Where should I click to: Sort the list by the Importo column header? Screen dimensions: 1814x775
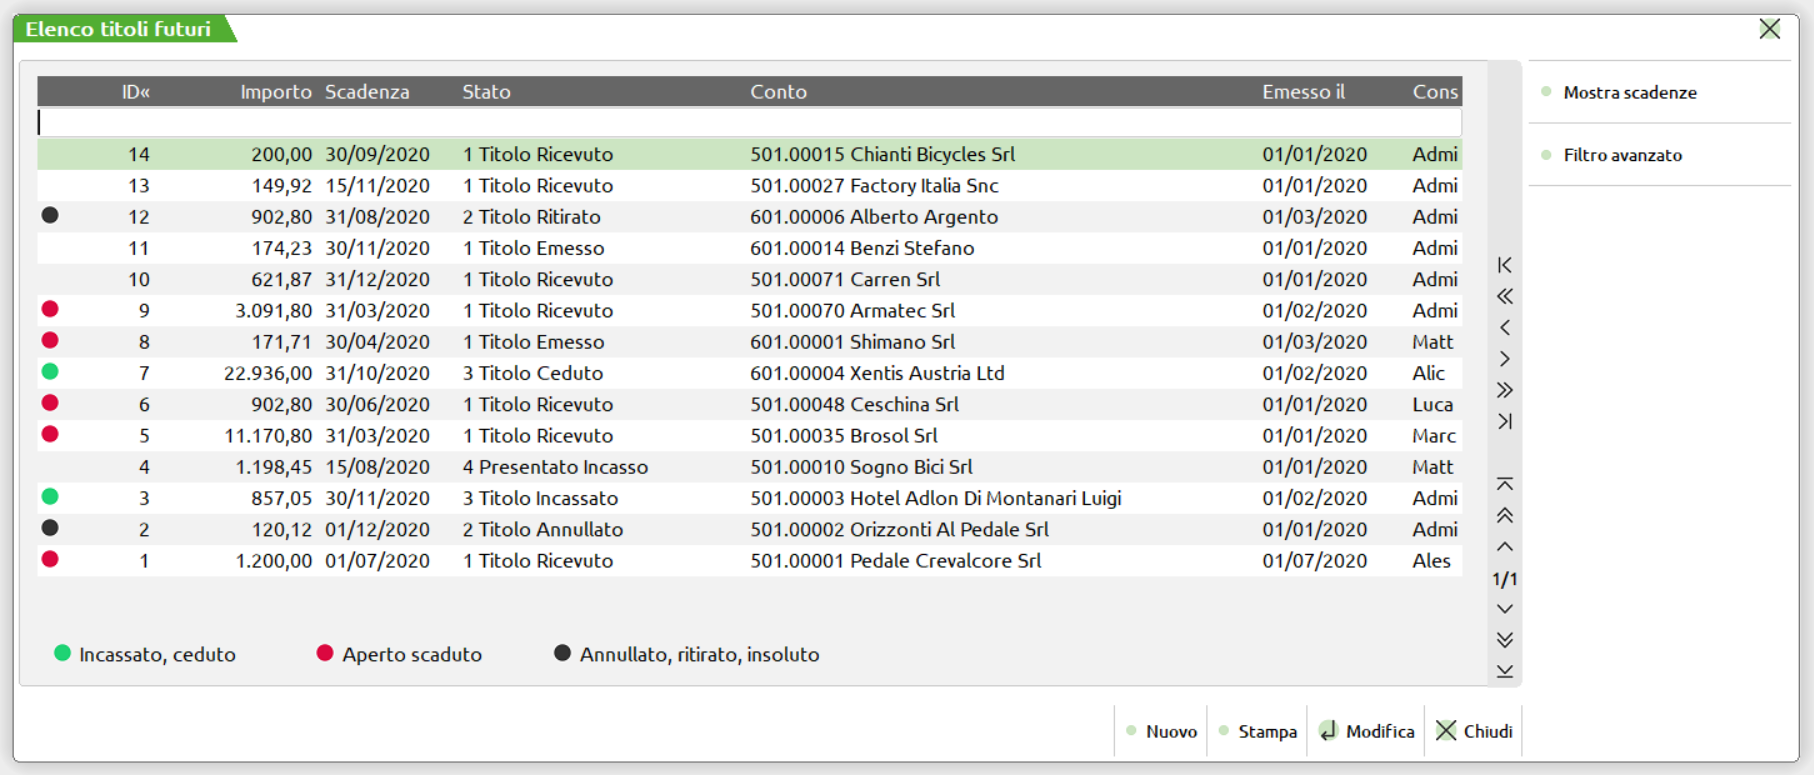click(x=275, y=92)
